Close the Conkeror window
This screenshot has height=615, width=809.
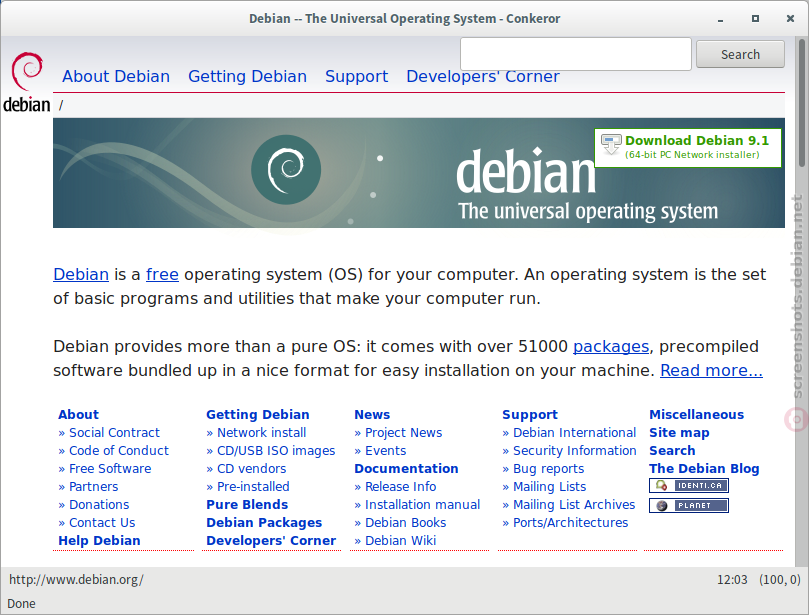click(x=790, y=19)
